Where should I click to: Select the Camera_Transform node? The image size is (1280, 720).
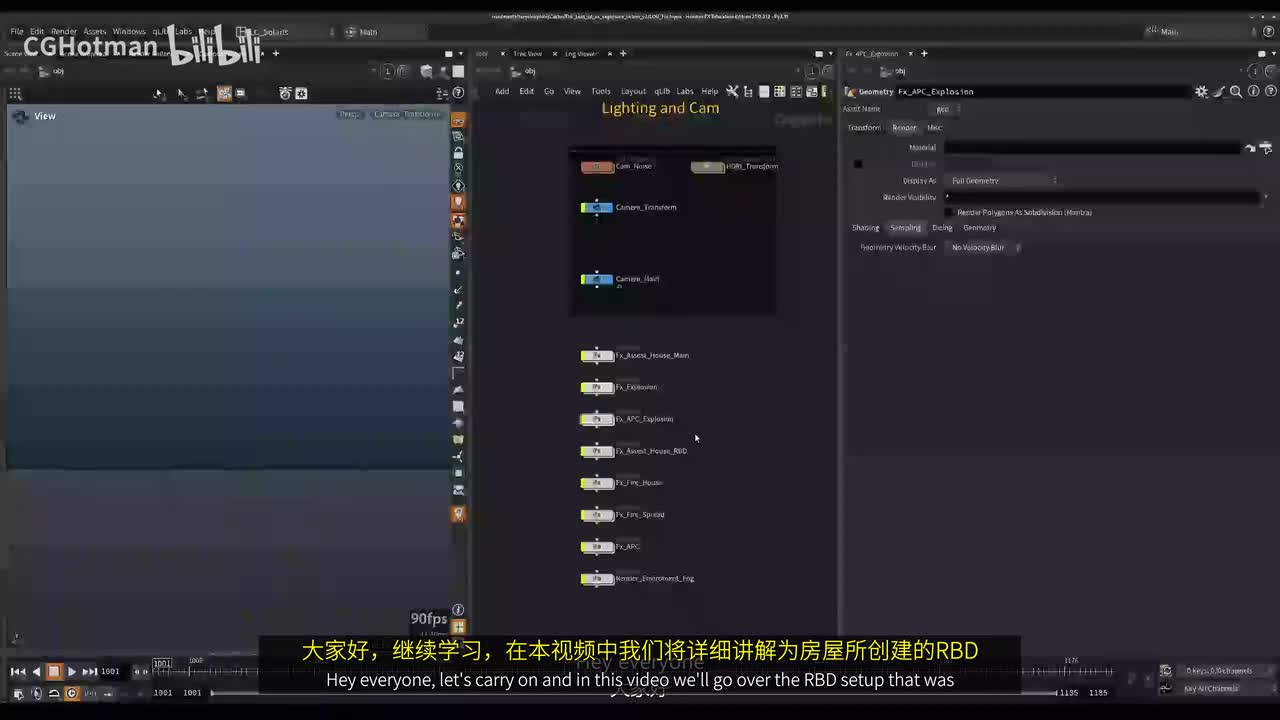(x=597, y=208)
